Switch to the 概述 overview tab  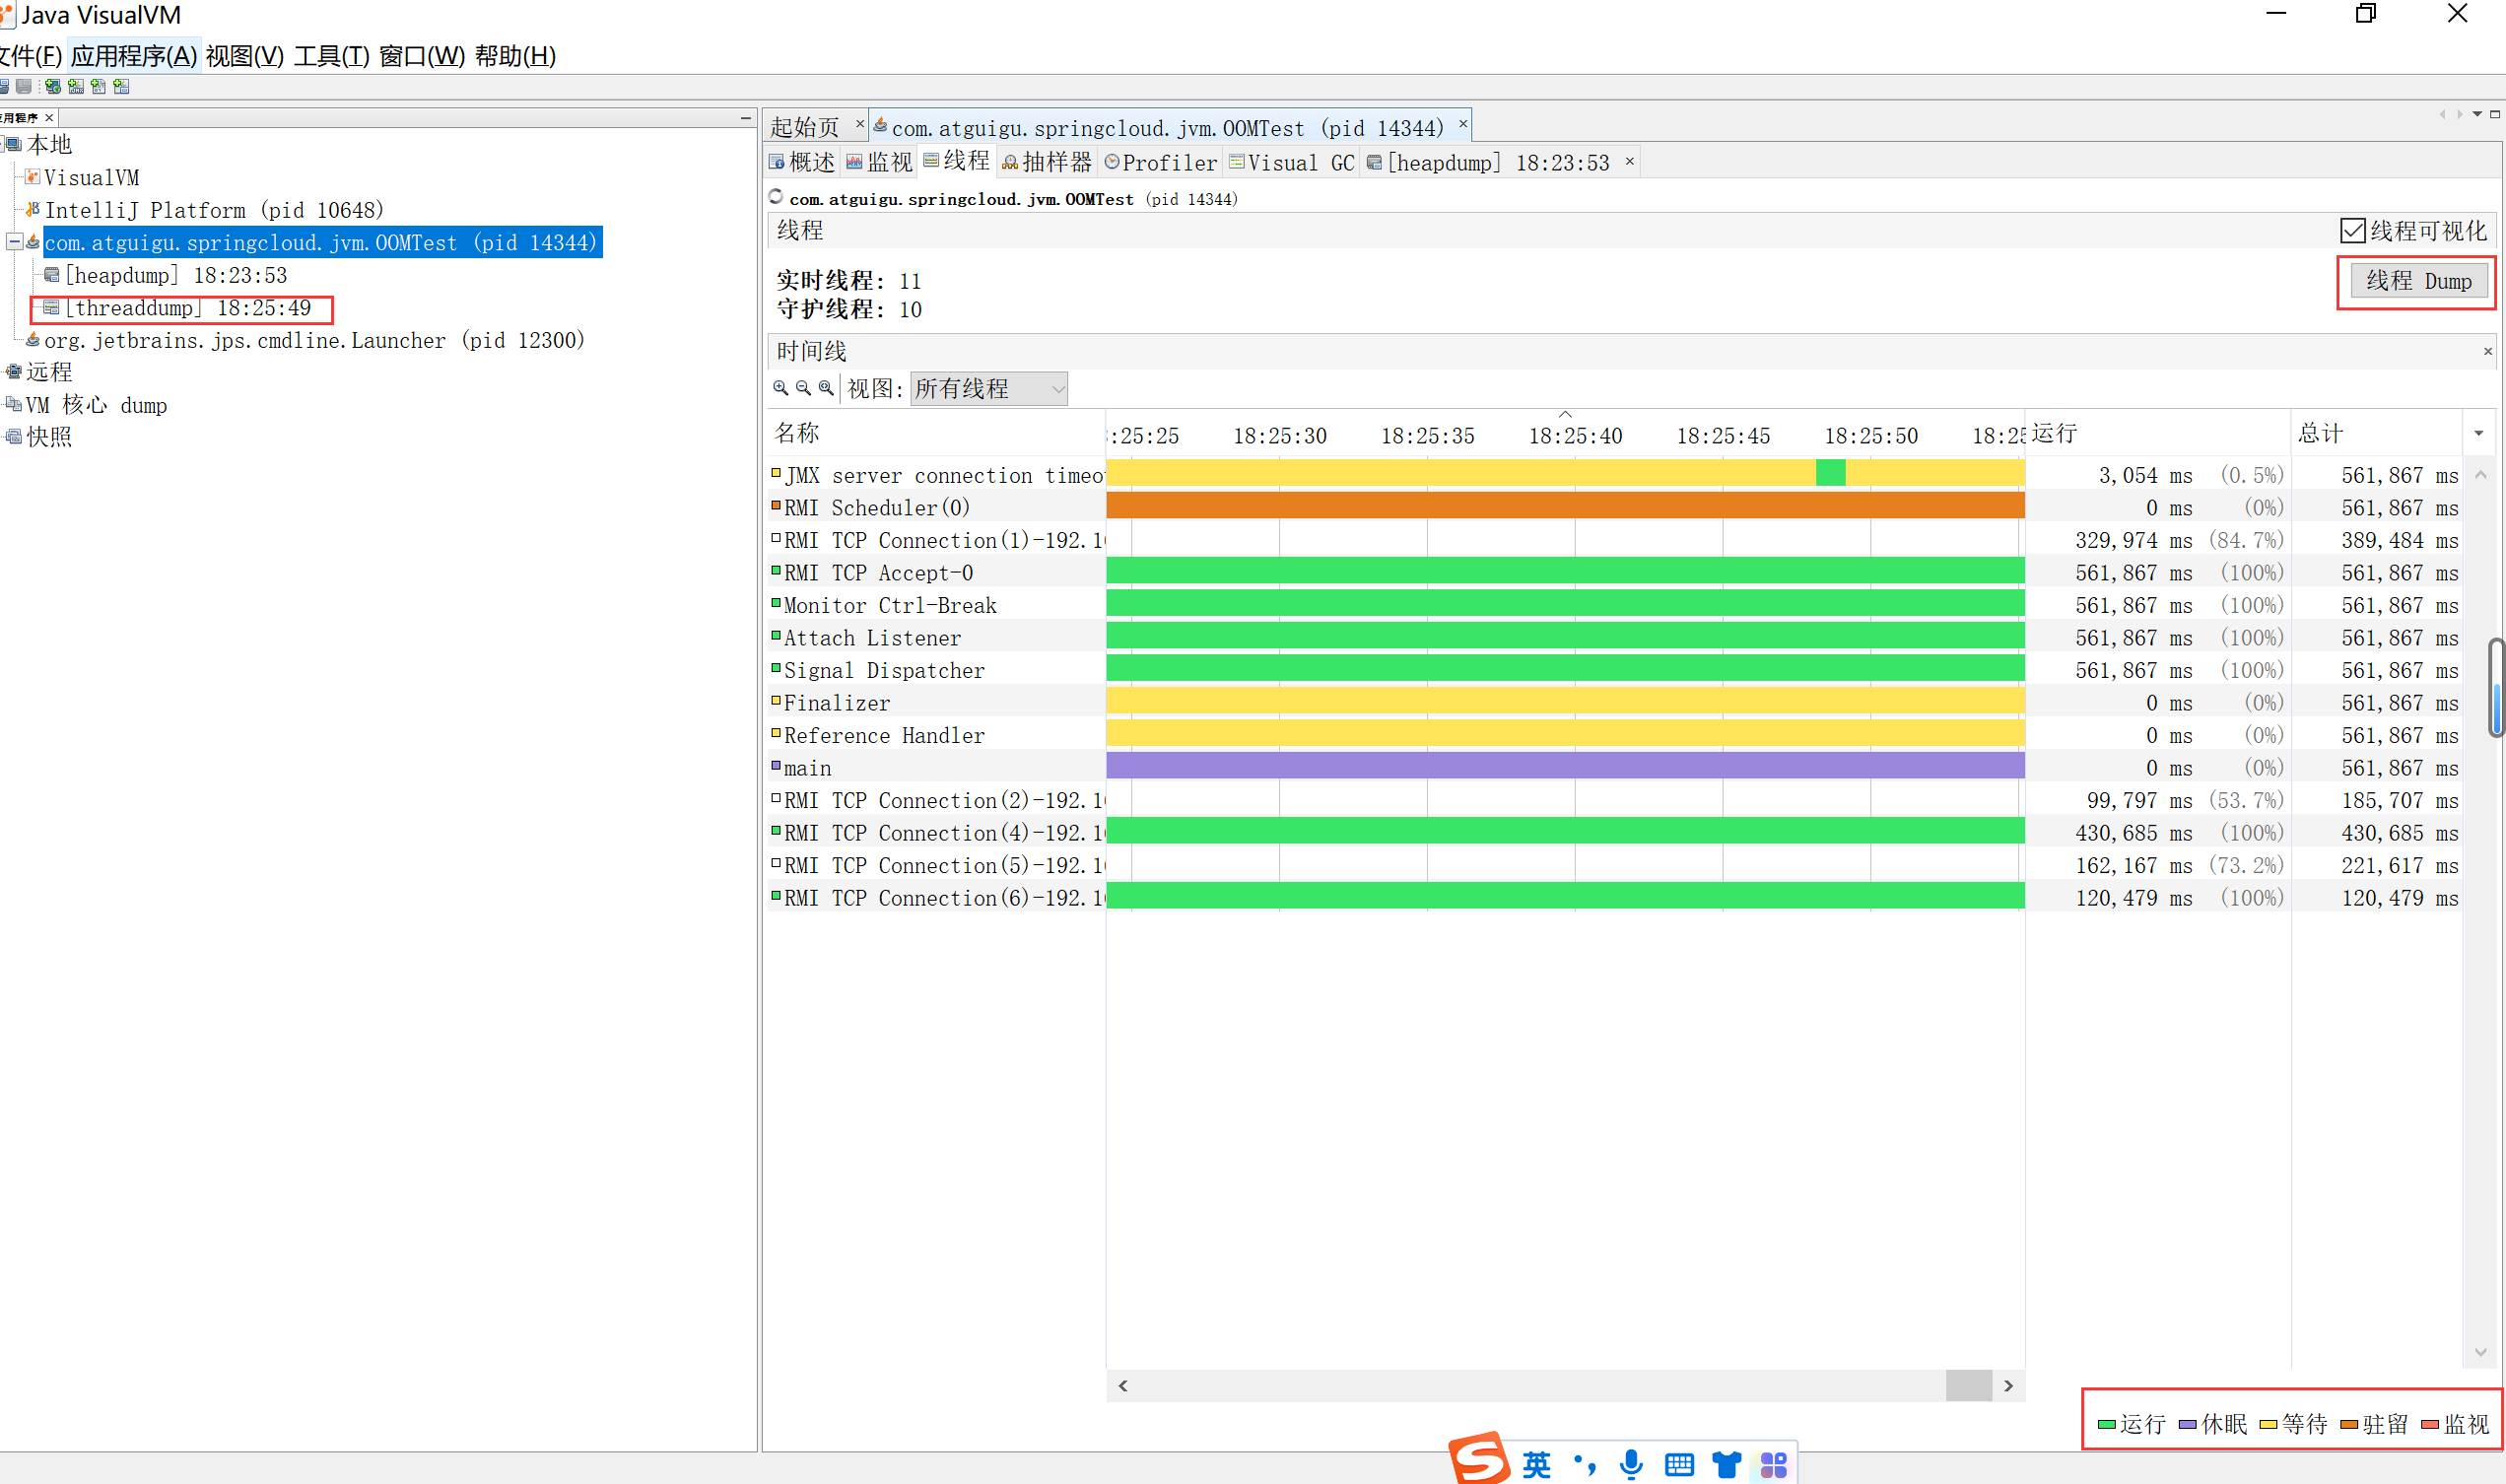[802, 162]
